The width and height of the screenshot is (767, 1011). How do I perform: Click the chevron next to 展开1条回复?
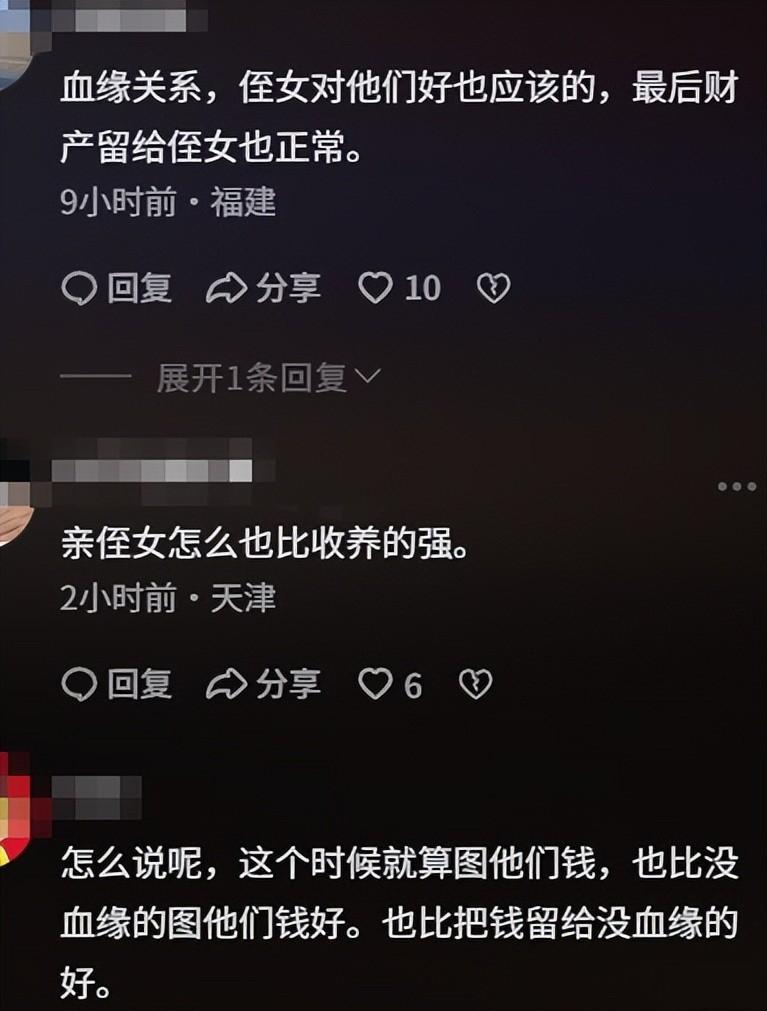click(368, 377)
